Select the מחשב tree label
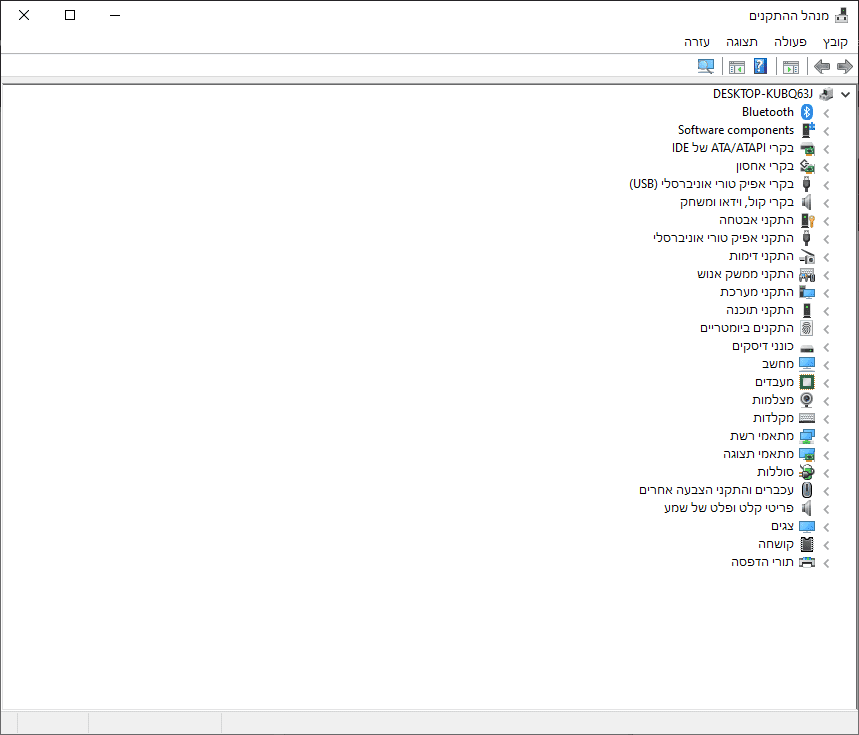859x735 pixels. [x=778, y=364]
